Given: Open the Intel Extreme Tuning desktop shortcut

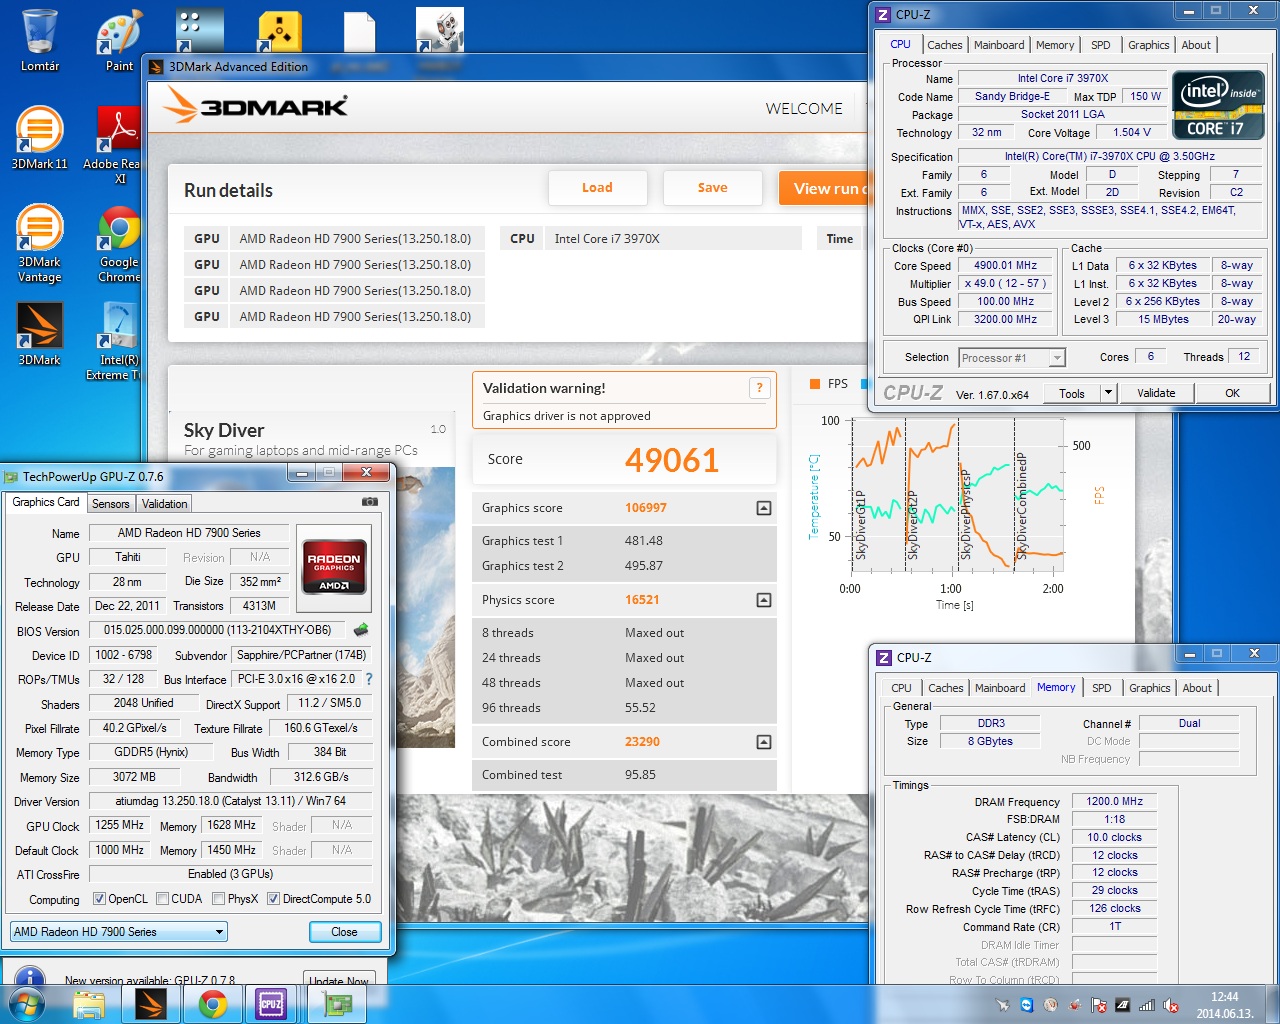Looking at the screenshot, I should 119,341.
